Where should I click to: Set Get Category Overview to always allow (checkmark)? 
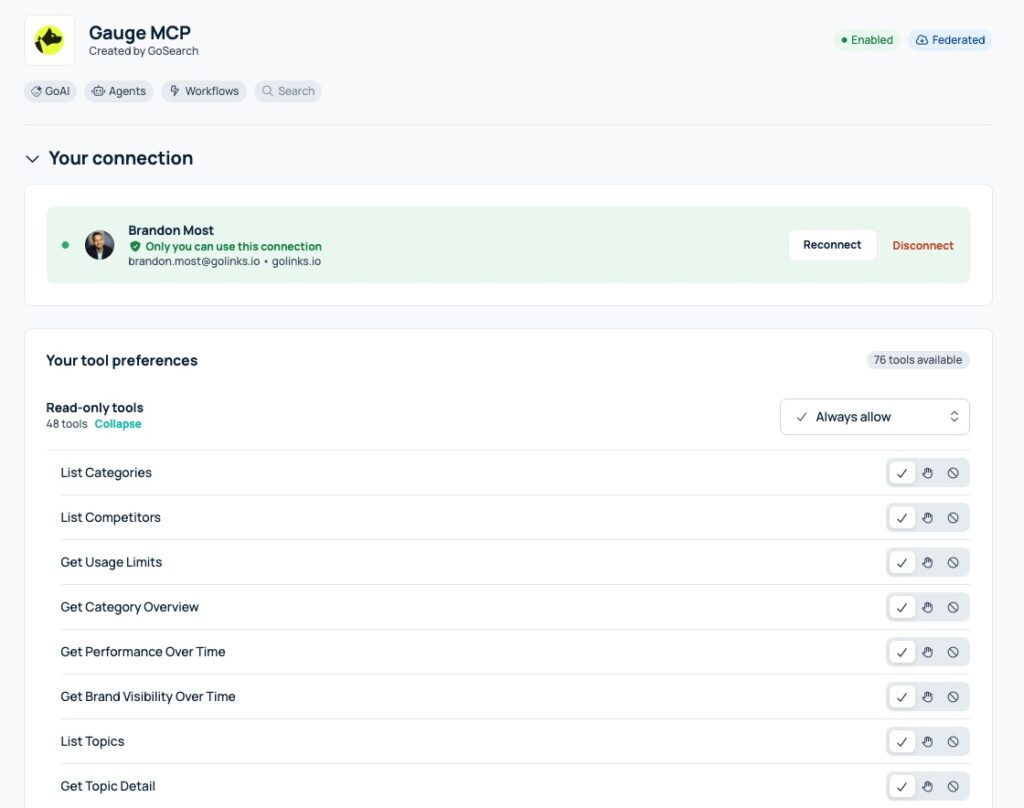coord(902,607)
